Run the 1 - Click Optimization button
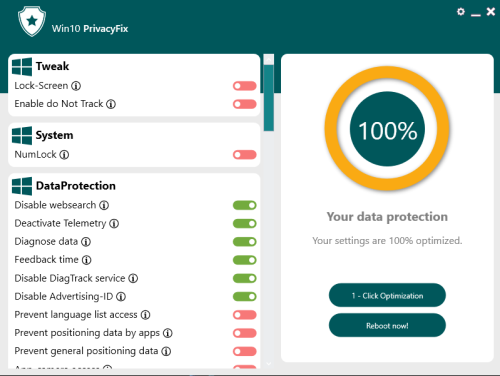This screenshot has width=500, height=376. tap(387, 295)
